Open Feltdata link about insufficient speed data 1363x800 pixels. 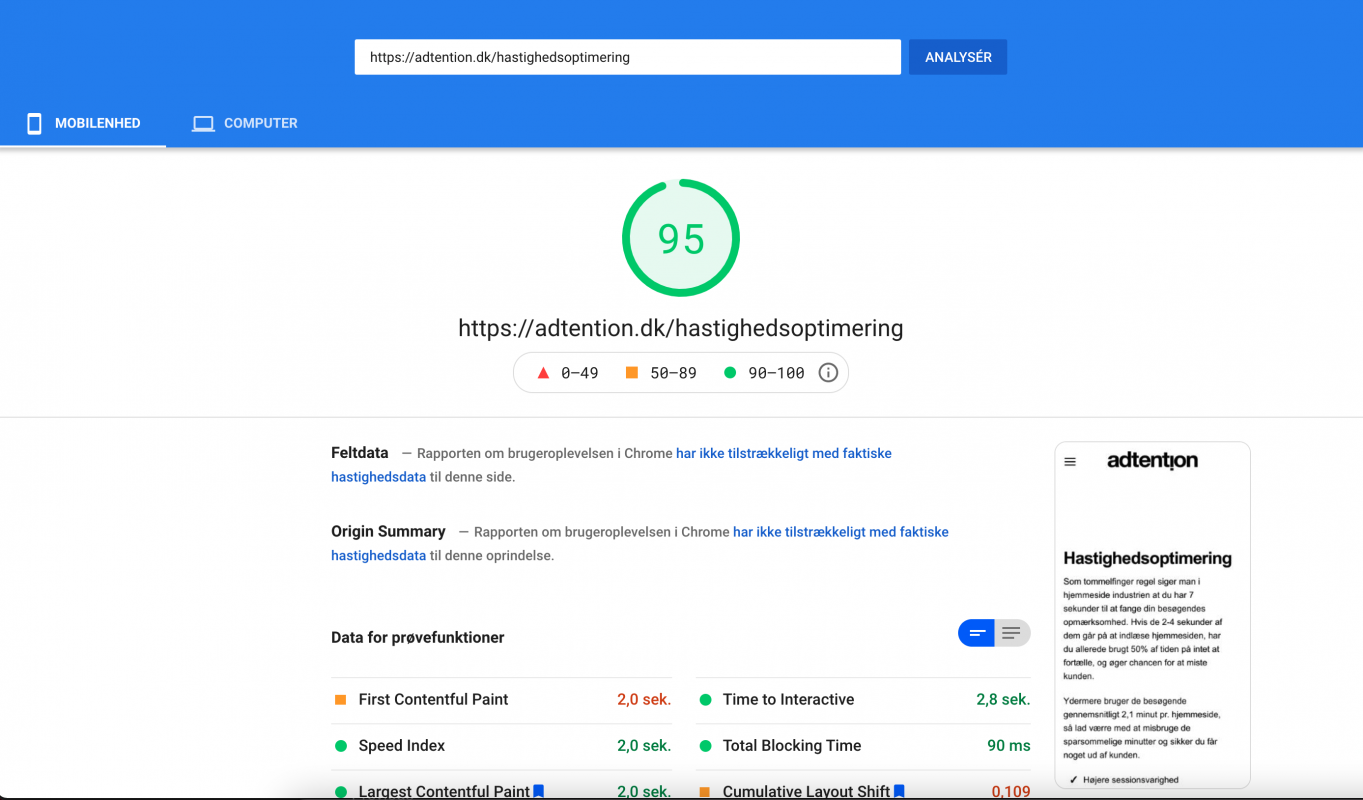tap(783, 453)
